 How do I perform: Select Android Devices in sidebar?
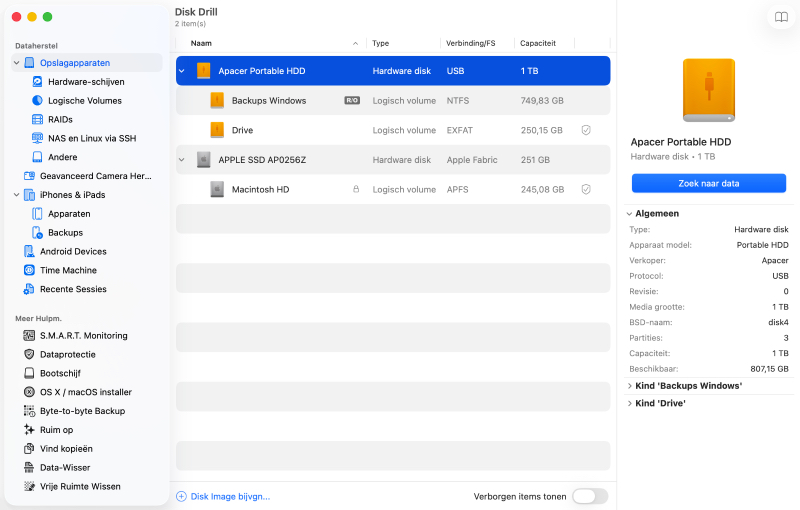click(30, 251)
